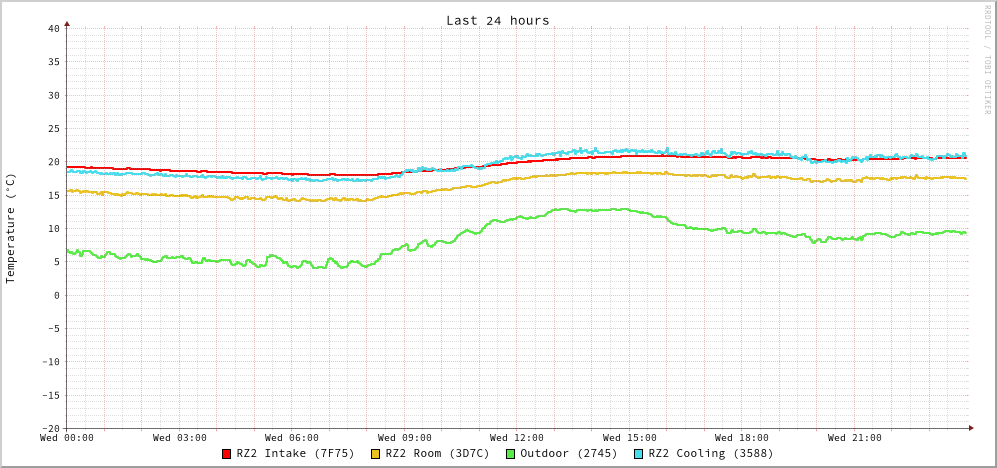997x468 pixels.
Task: Click the cyan RZ2 Cooling legend swatch
Action: tap(639, 454)
